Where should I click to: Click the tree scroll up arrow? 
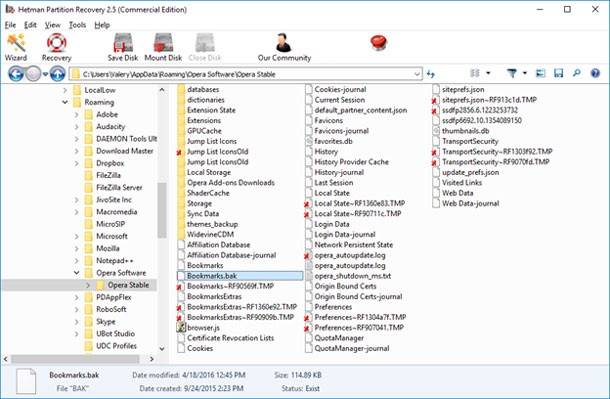tap(162, 90)
